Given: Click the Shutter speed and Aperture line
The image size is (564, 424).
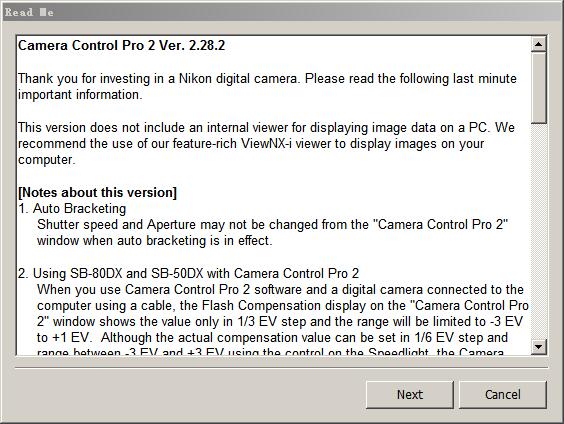Looking at the screenshot, I should click(272, 224).
